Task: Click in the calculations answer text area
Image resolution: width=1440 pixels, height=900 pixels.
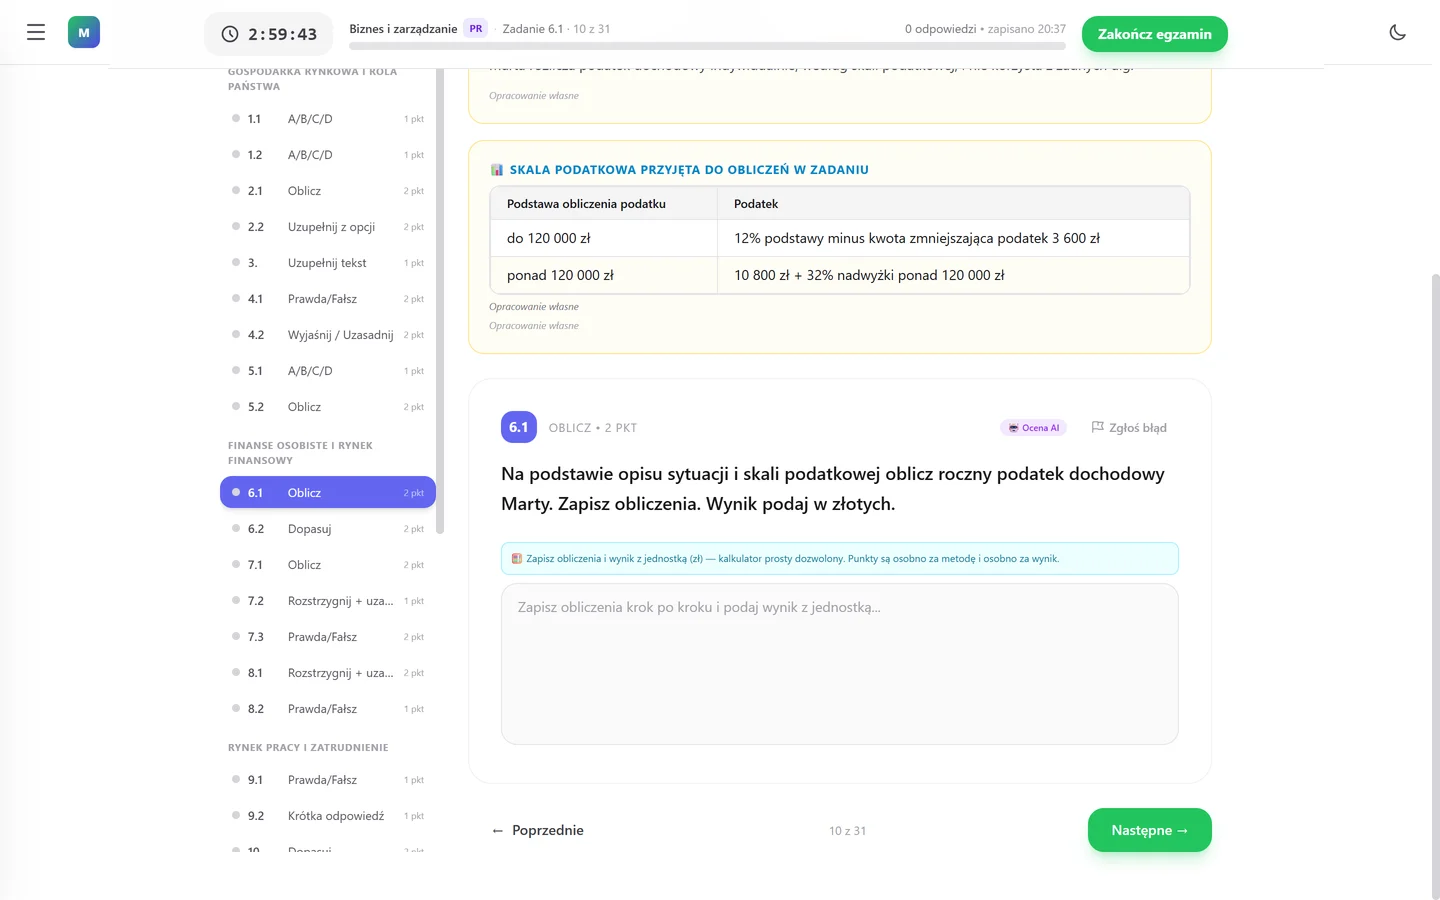Action: (839, 664)
